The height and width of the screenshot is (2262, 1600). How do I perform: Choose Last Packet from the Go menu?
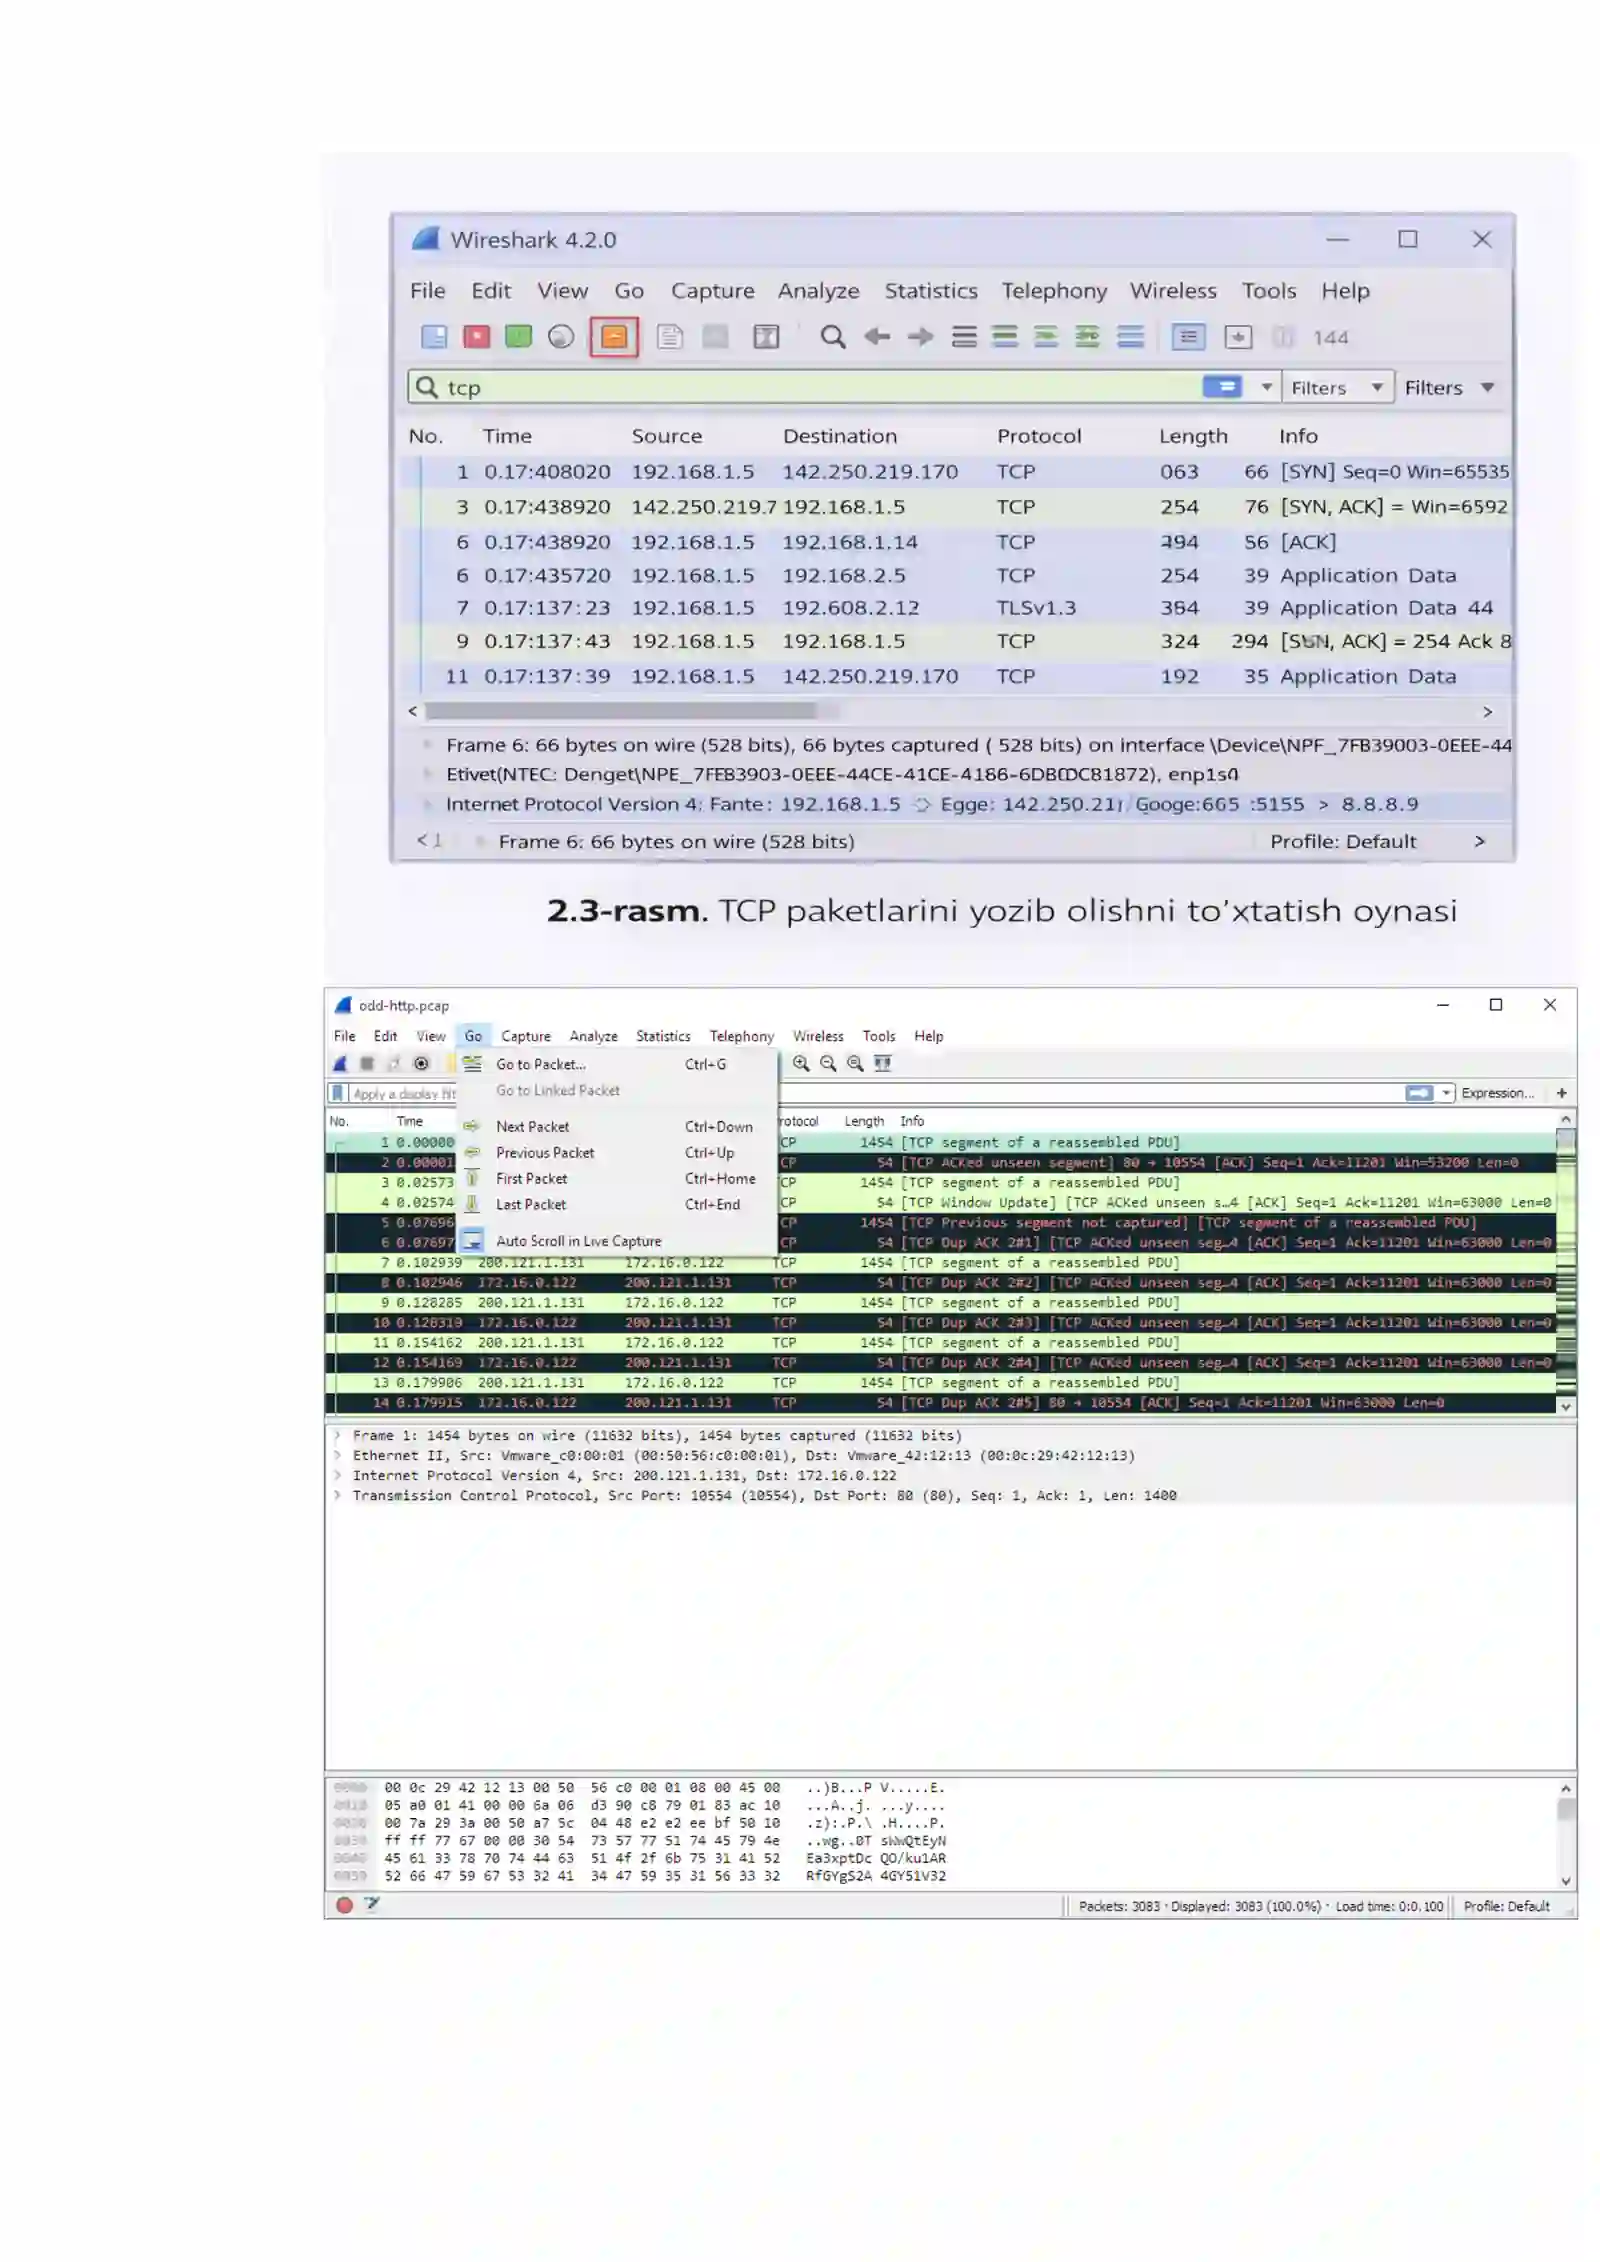530,1205
